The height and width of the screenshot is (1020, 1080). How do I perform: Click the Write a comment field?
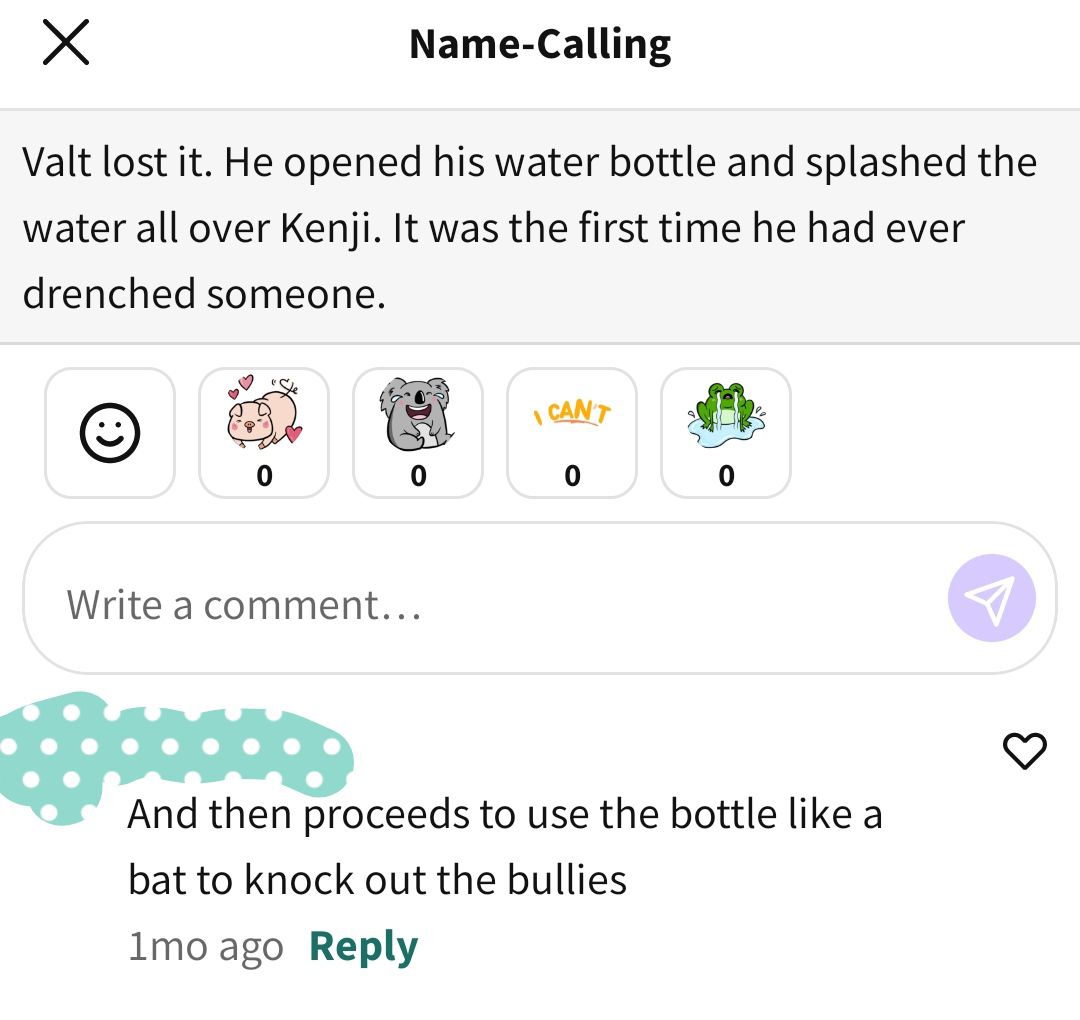pyautogui.click(x=539, y=598)
